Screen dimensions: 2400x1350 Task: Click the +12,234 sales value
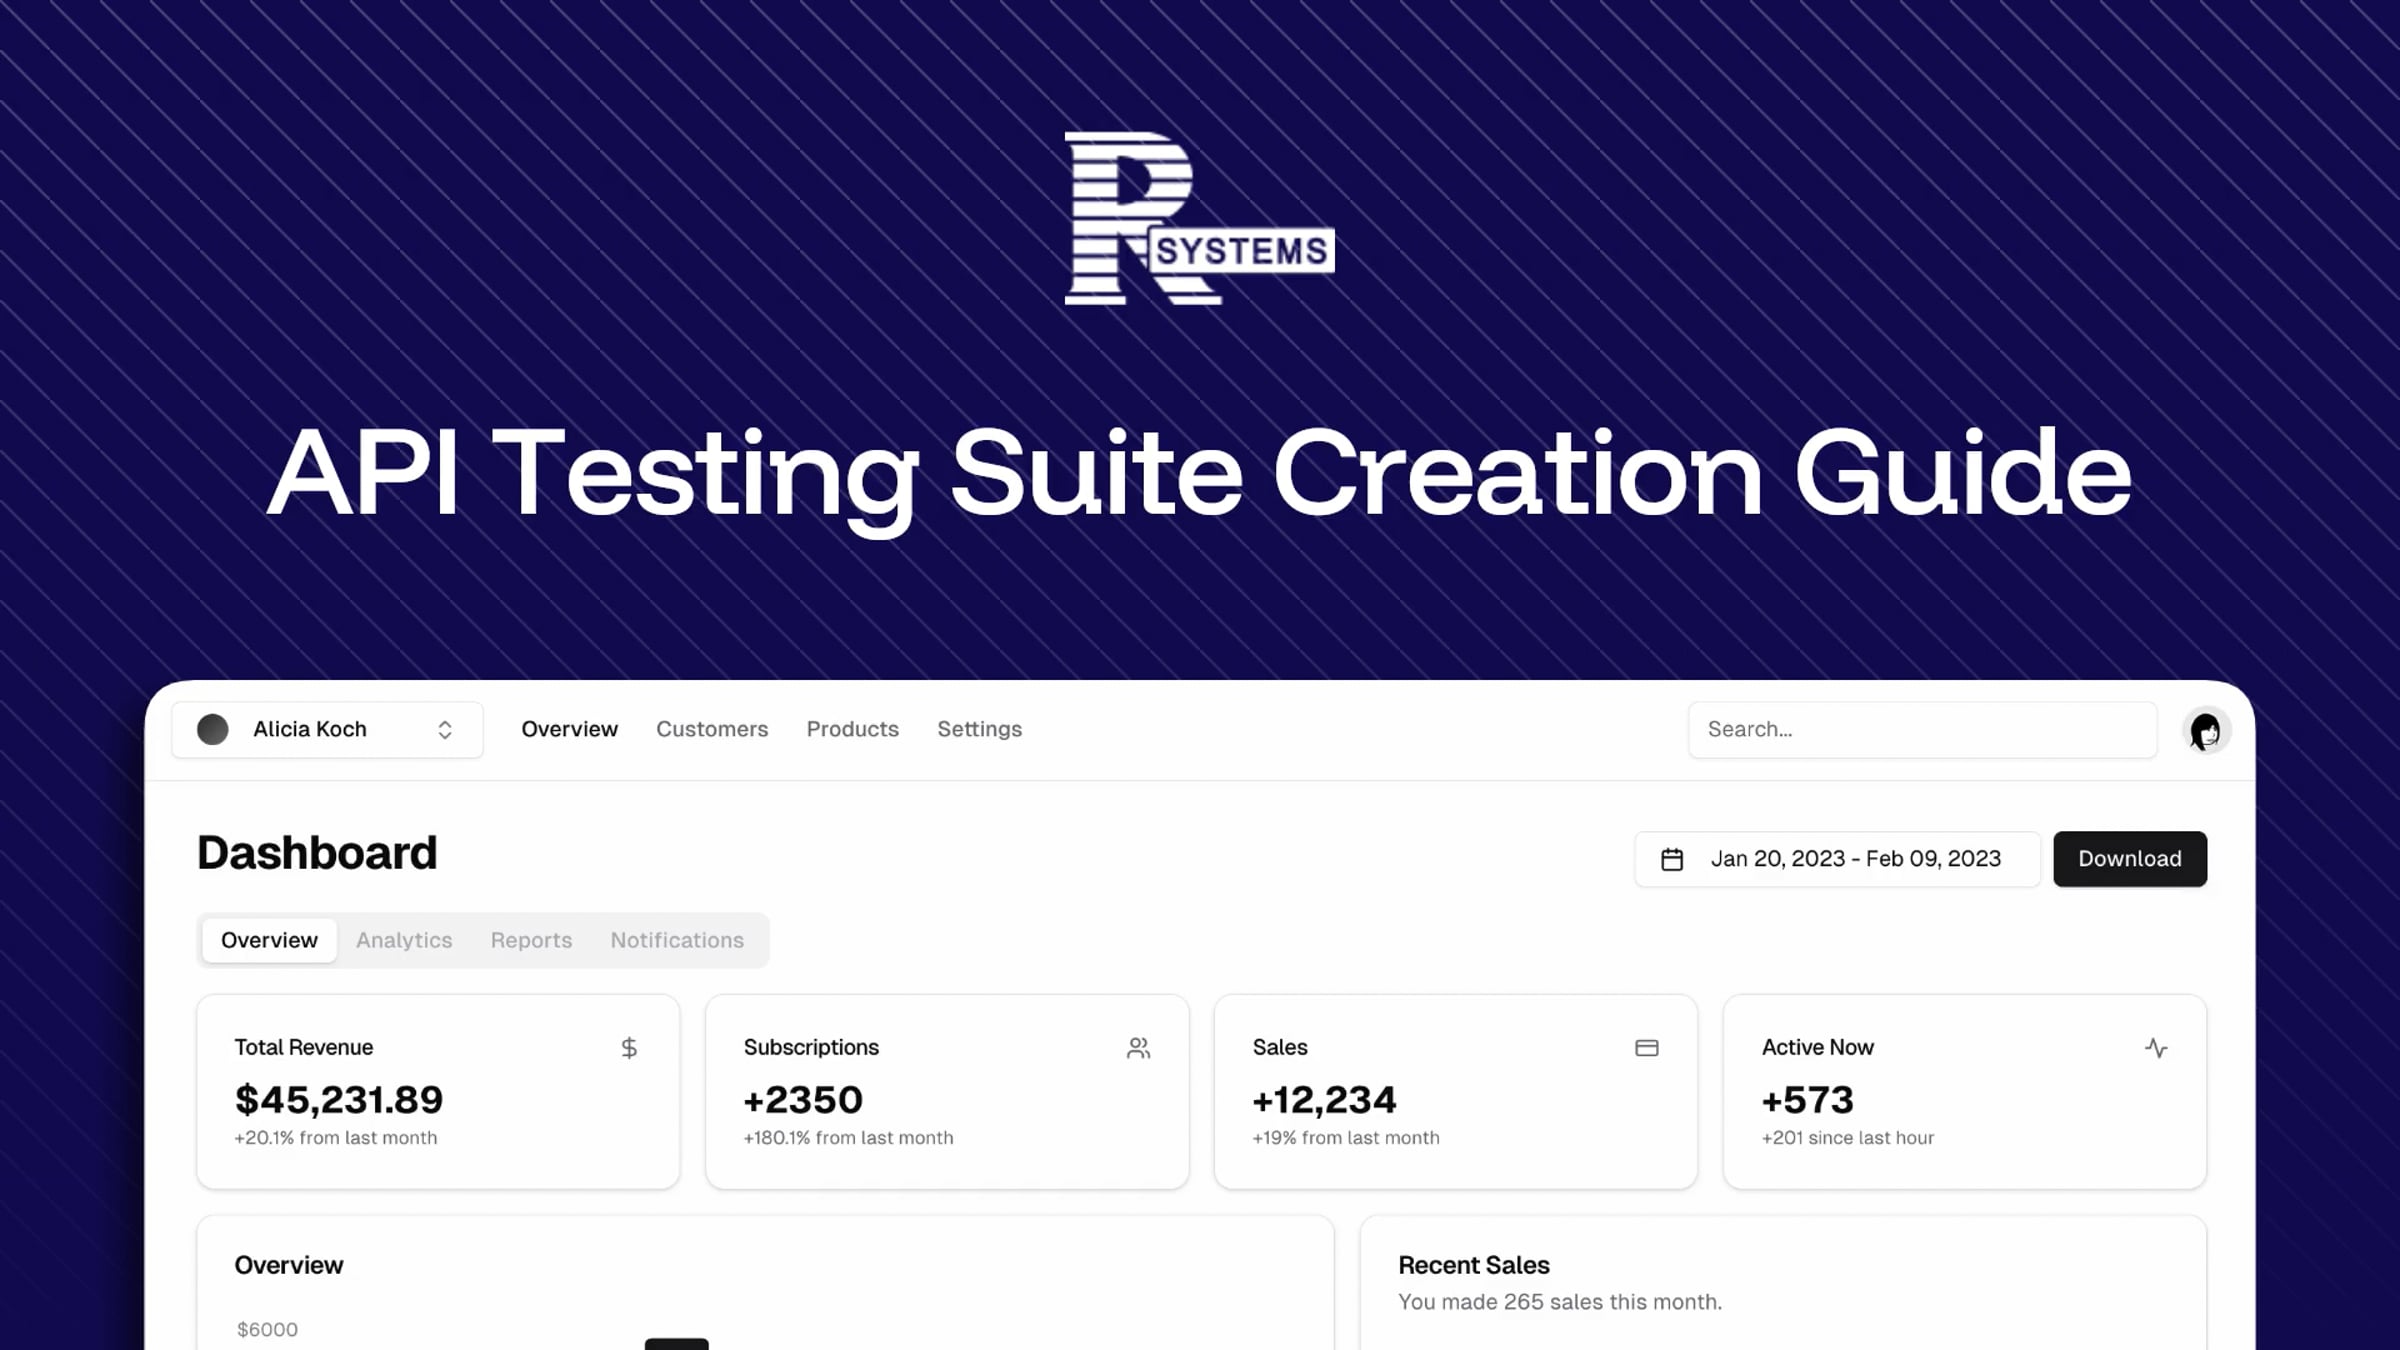(1324, 1100)
